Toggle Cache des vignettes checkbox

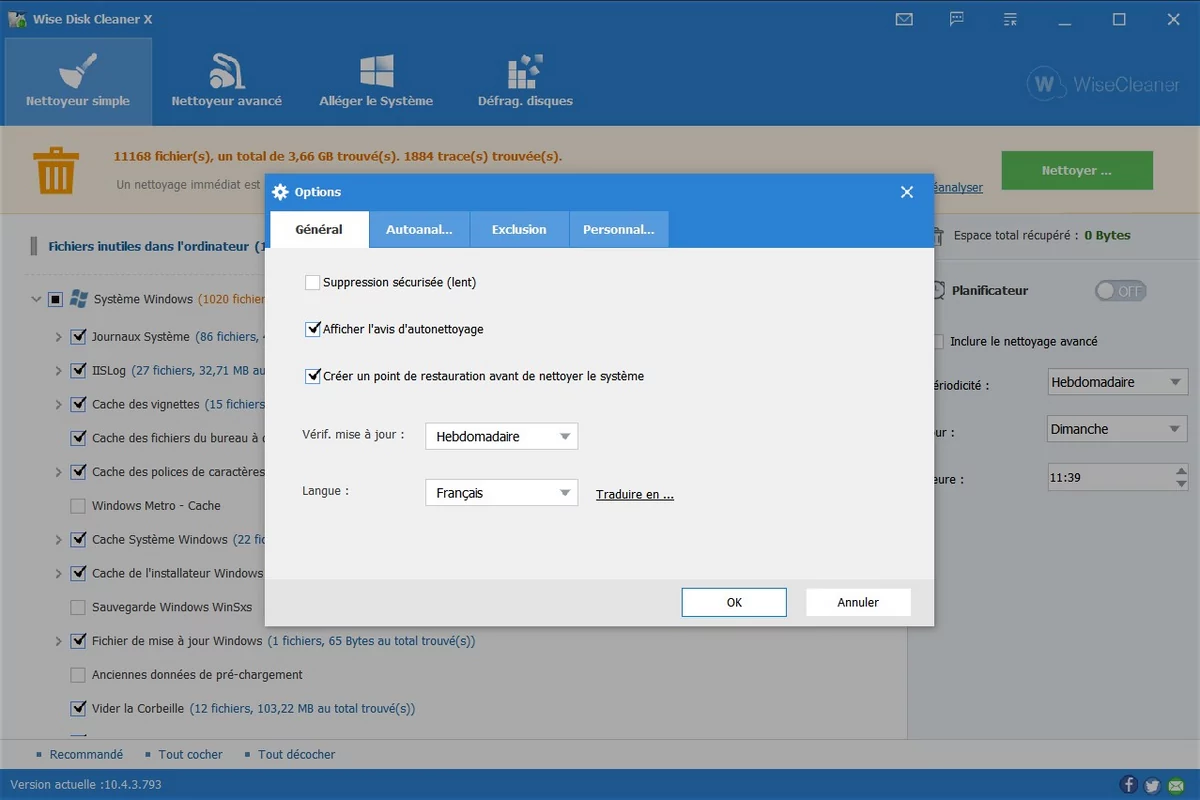[78, 405]
